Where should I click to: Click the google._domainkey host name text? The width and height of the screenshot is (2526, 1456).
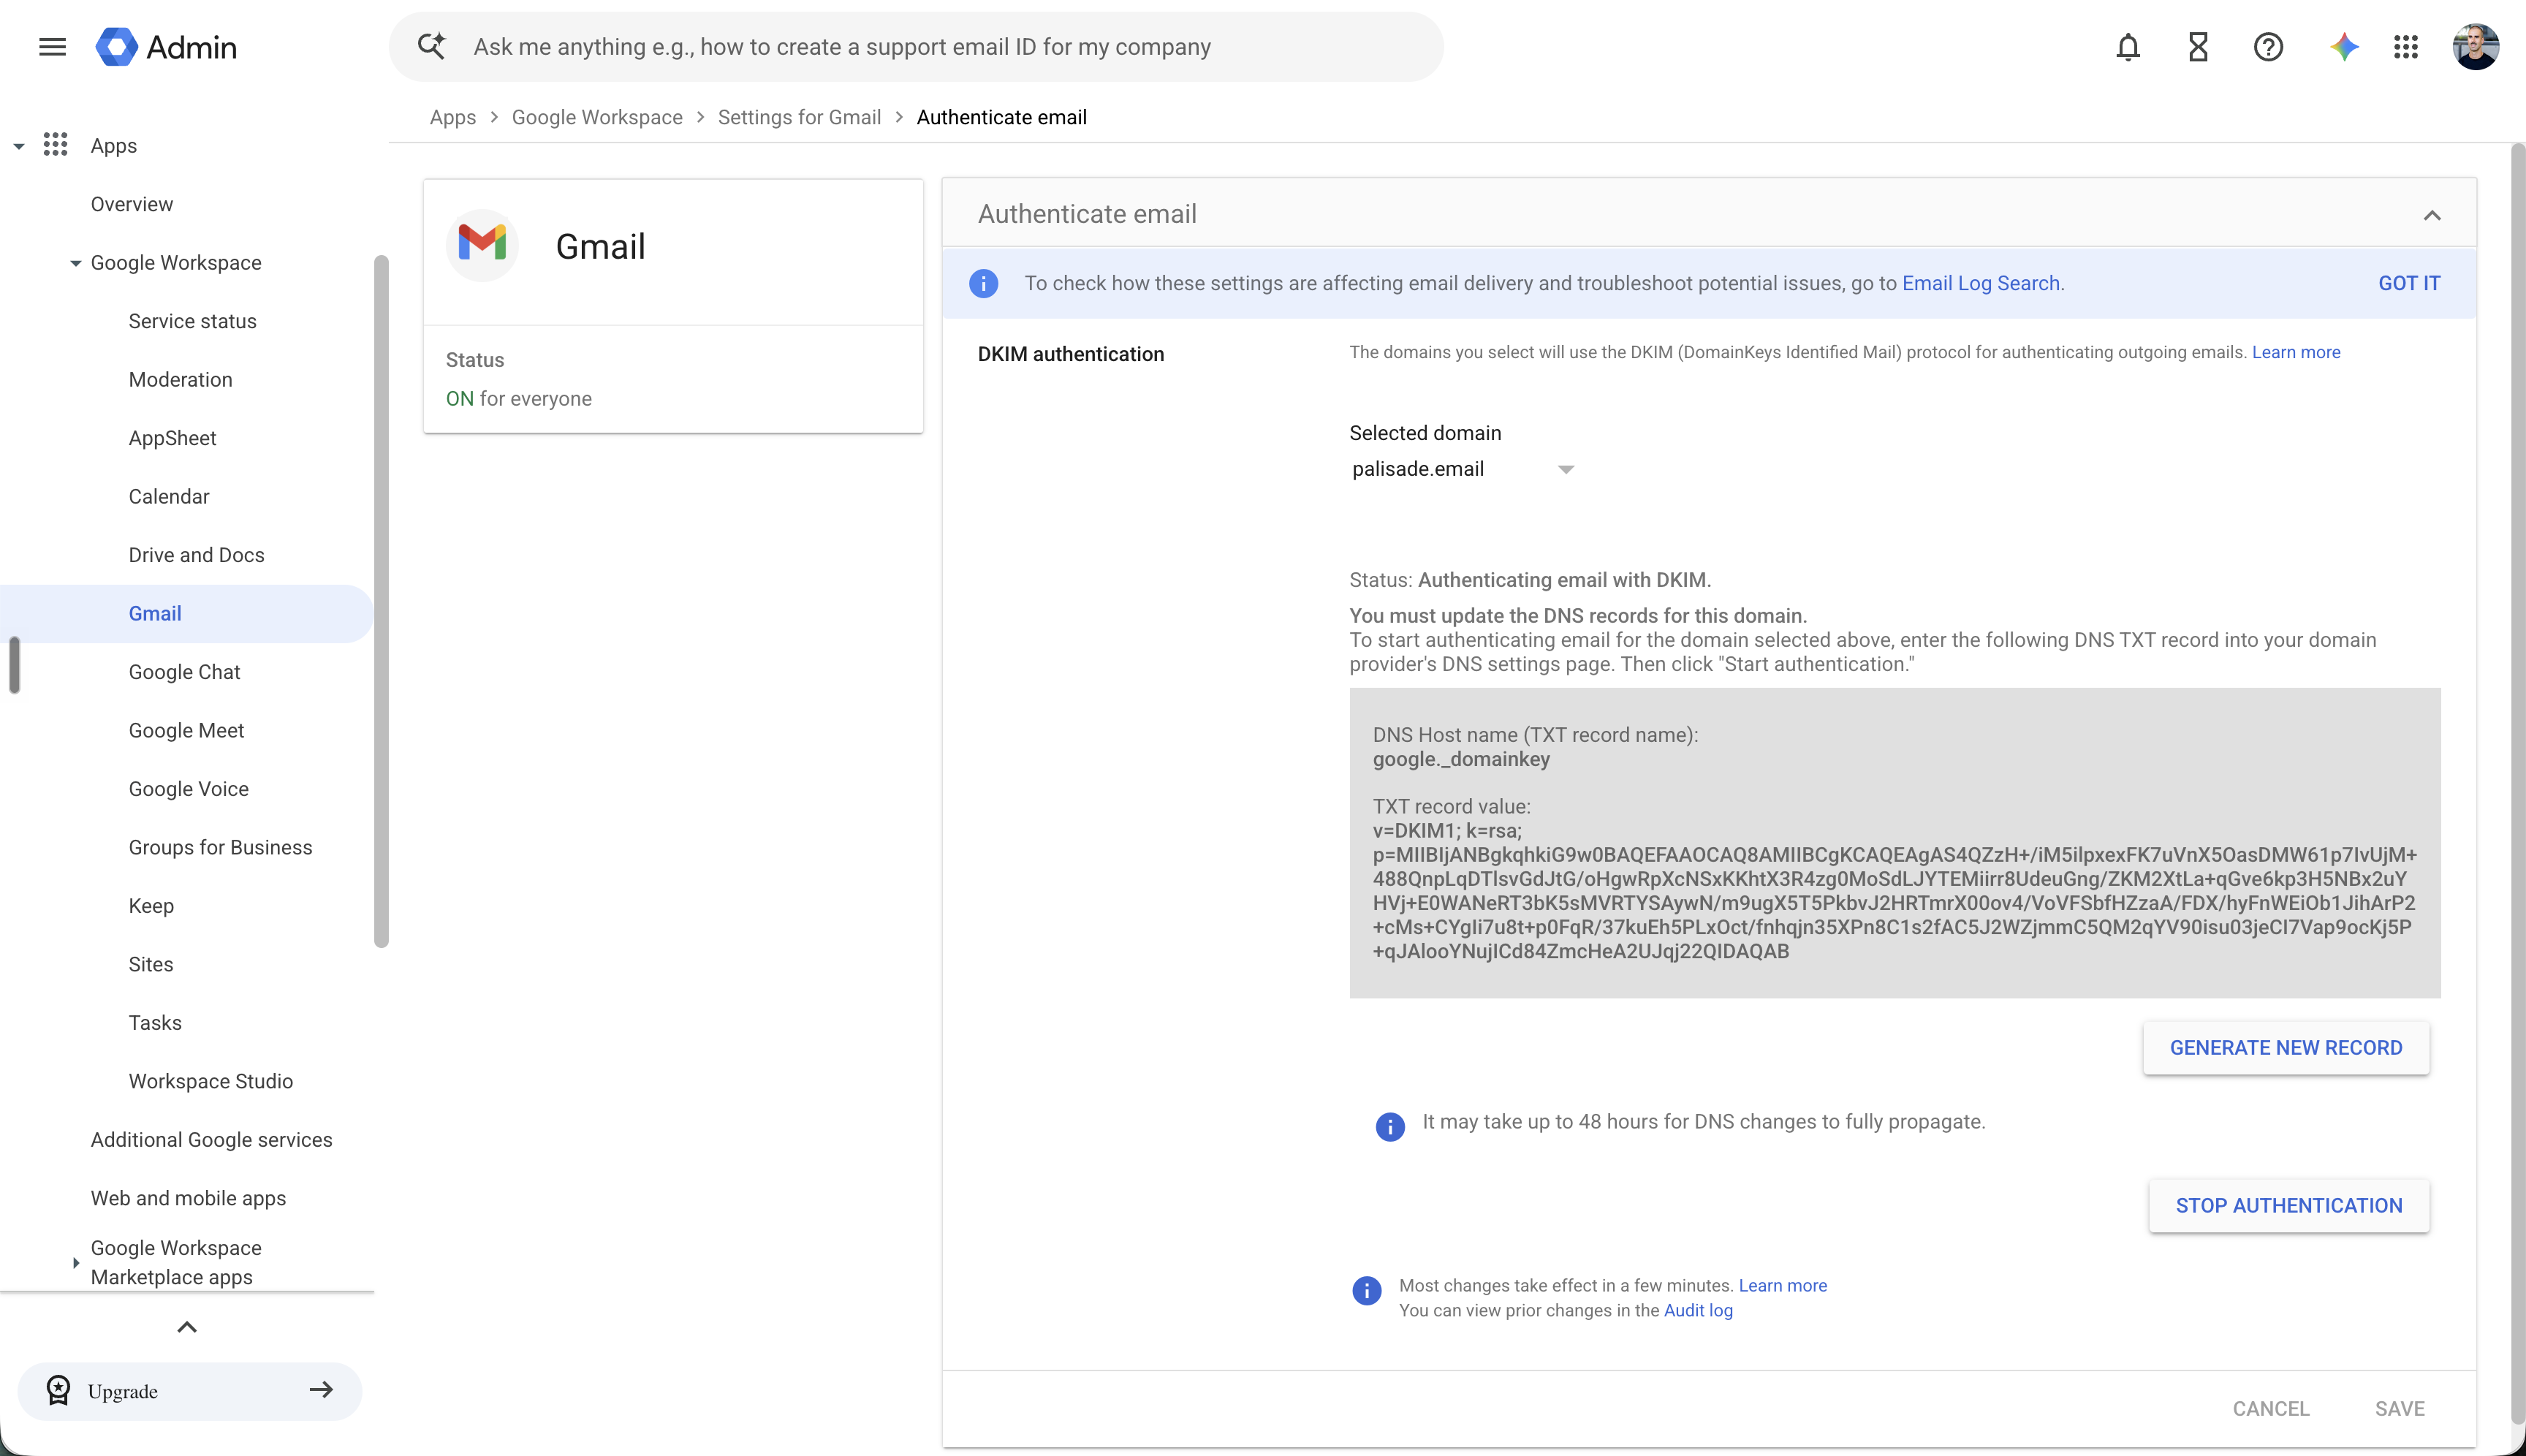tap(1461, 759)
